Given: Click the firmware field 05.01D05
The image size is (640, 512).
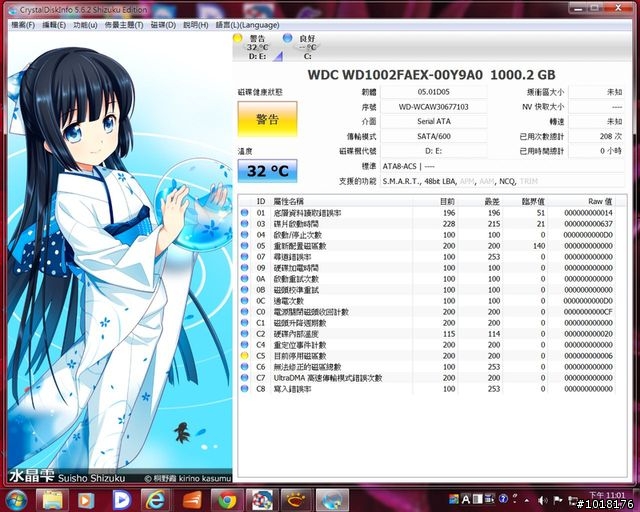Looking at the screenshot, I should (433, 92).
